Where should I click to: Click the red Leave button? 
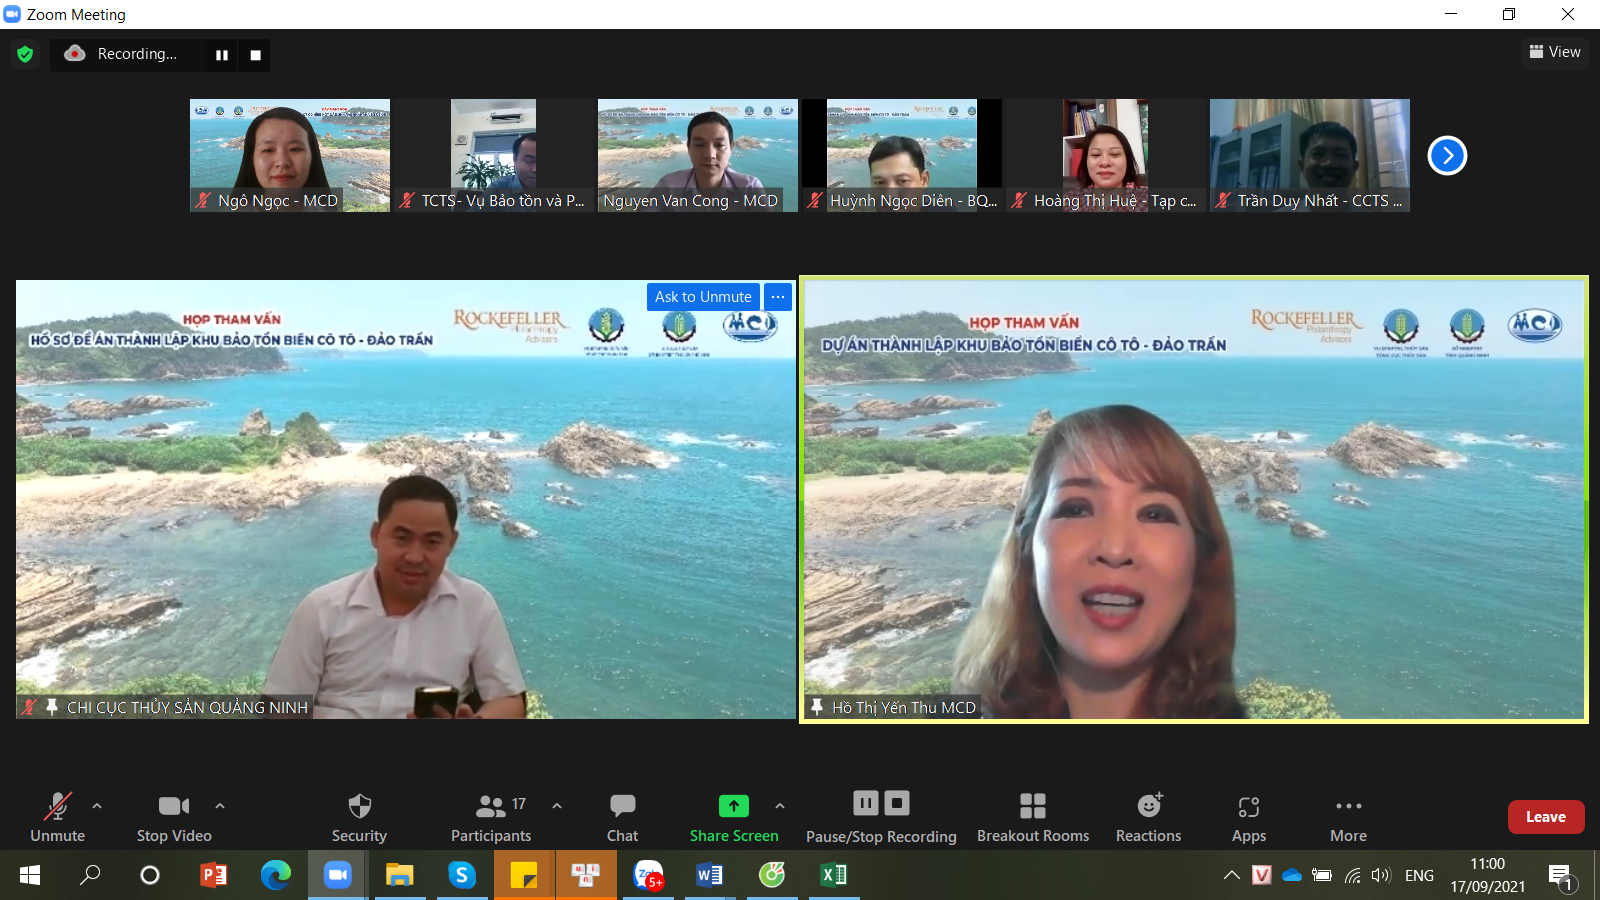coord(1545,817)
